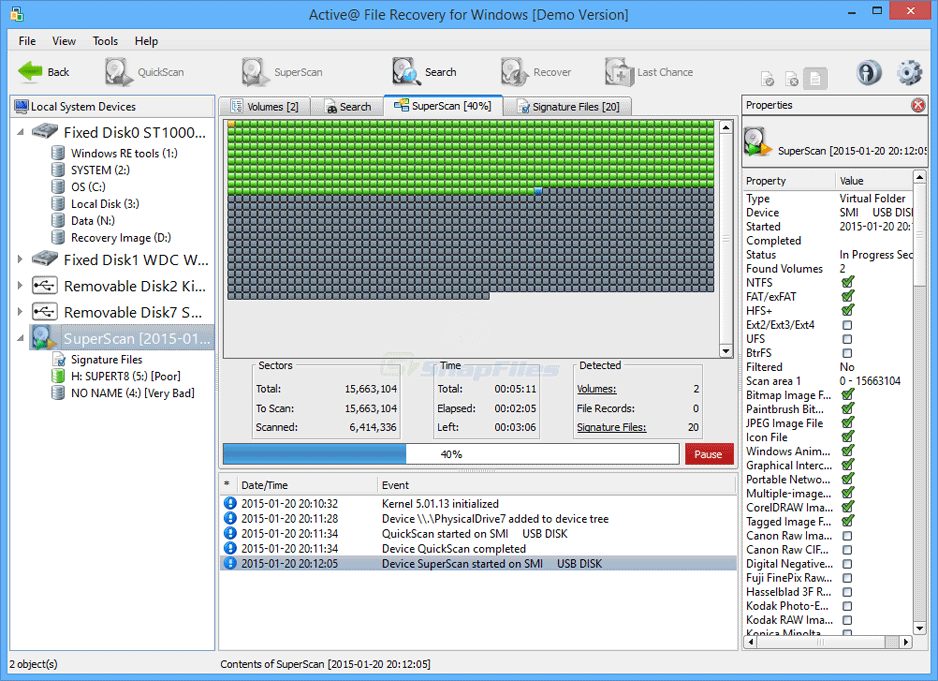Disable NTFS detection in properties
The image size is (938, 681).
[x=848, y=282]
